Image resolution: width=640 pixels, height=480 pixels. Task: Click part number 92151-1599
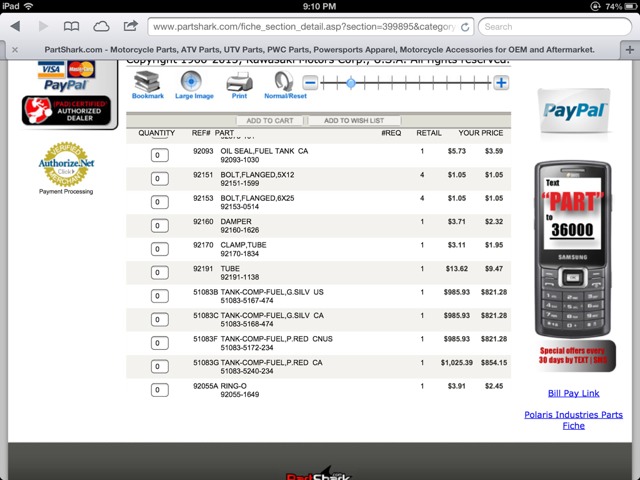pos(240,183)
